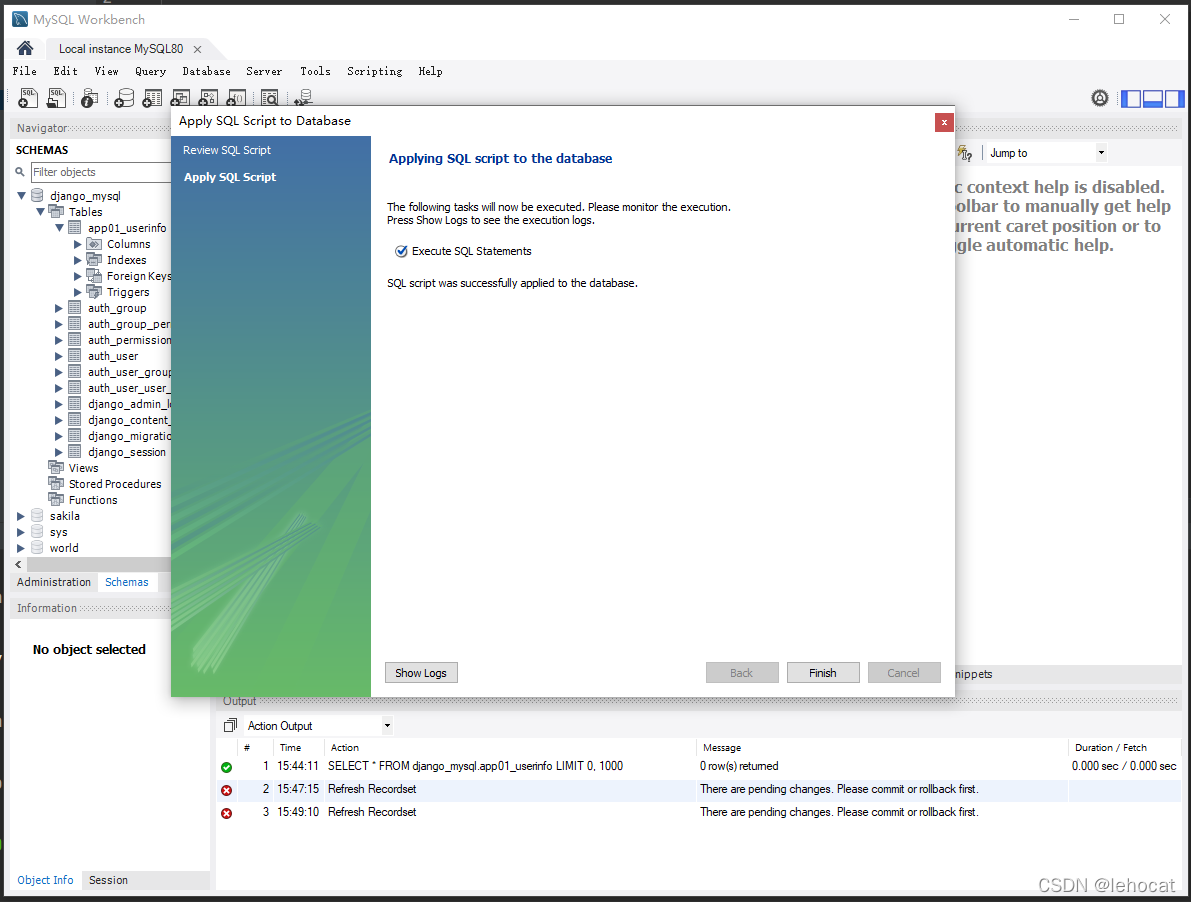
Task: Click the Execute SQL Statements checkmark
Action: 401,251
